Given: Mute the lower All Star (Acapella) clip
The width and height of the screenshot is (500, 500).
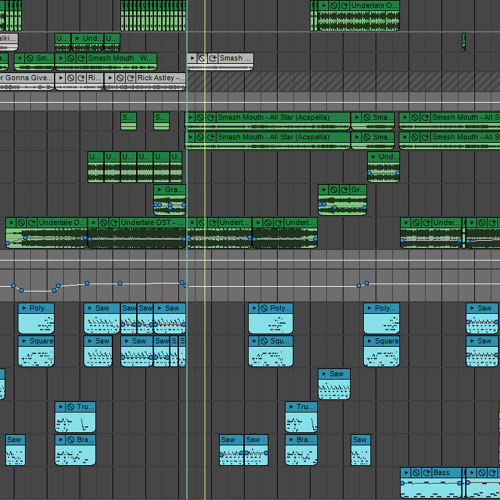Looking at the screenshot, I should (200, 137).
